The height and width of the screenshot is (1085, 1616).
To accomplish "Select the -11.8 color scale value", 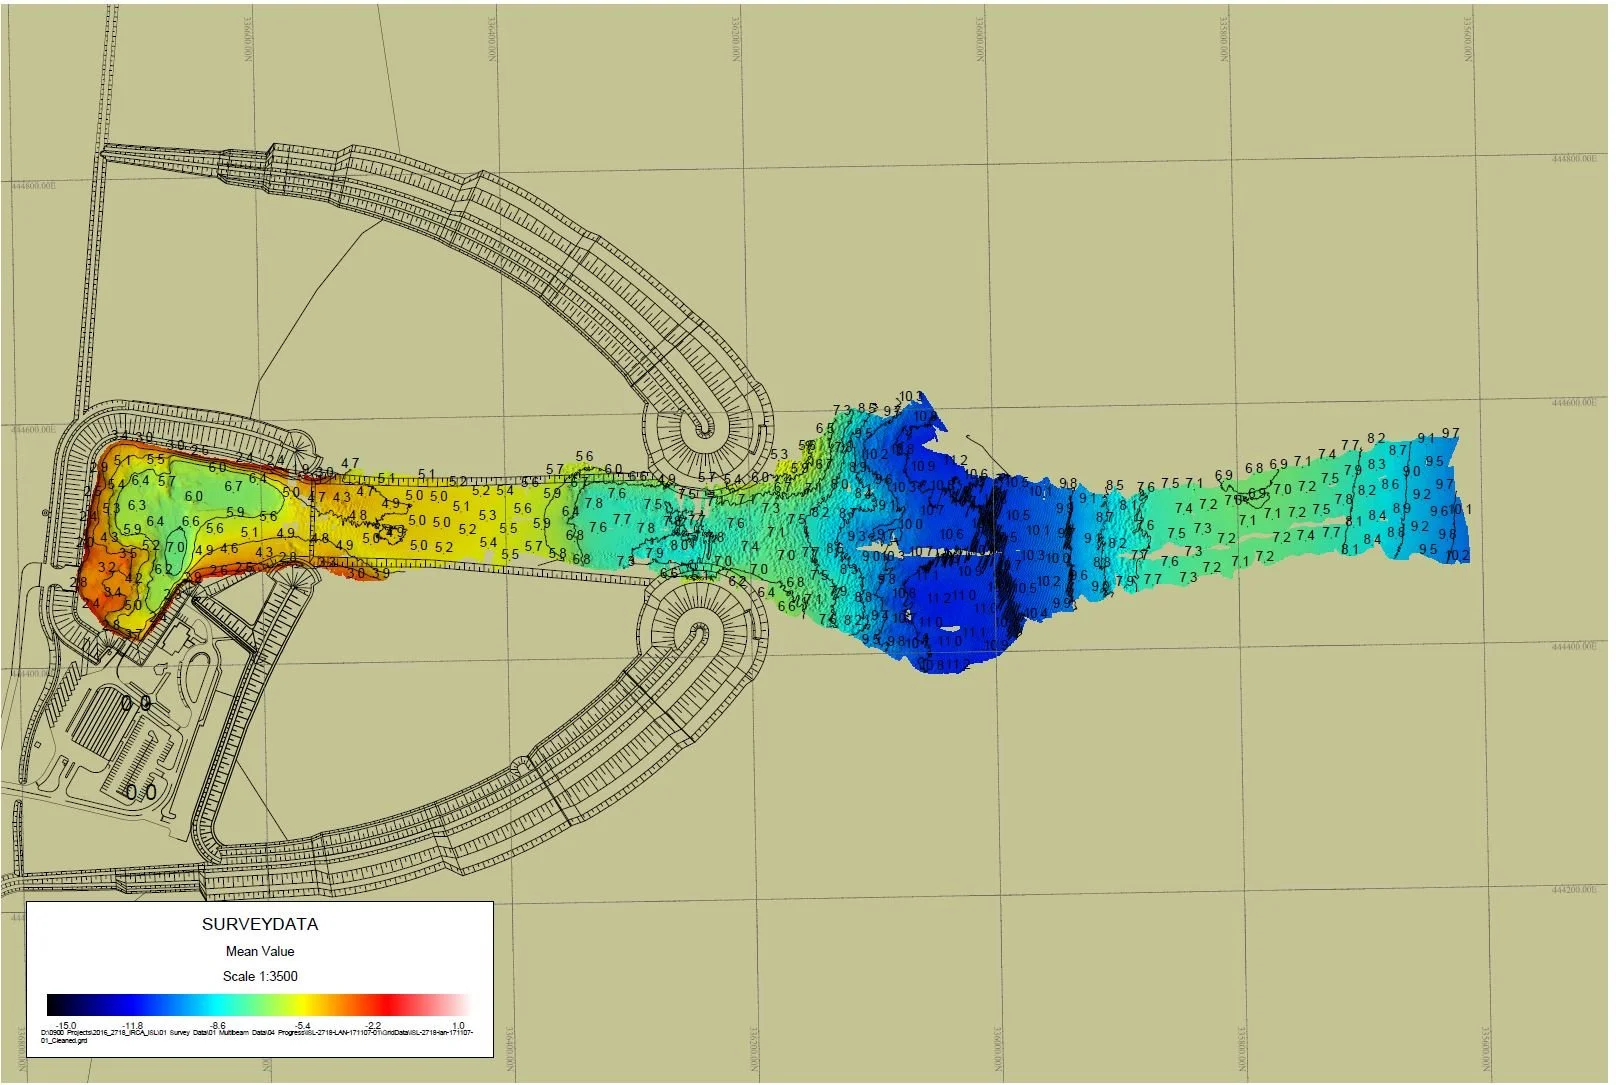I will tap(132, 1026).
